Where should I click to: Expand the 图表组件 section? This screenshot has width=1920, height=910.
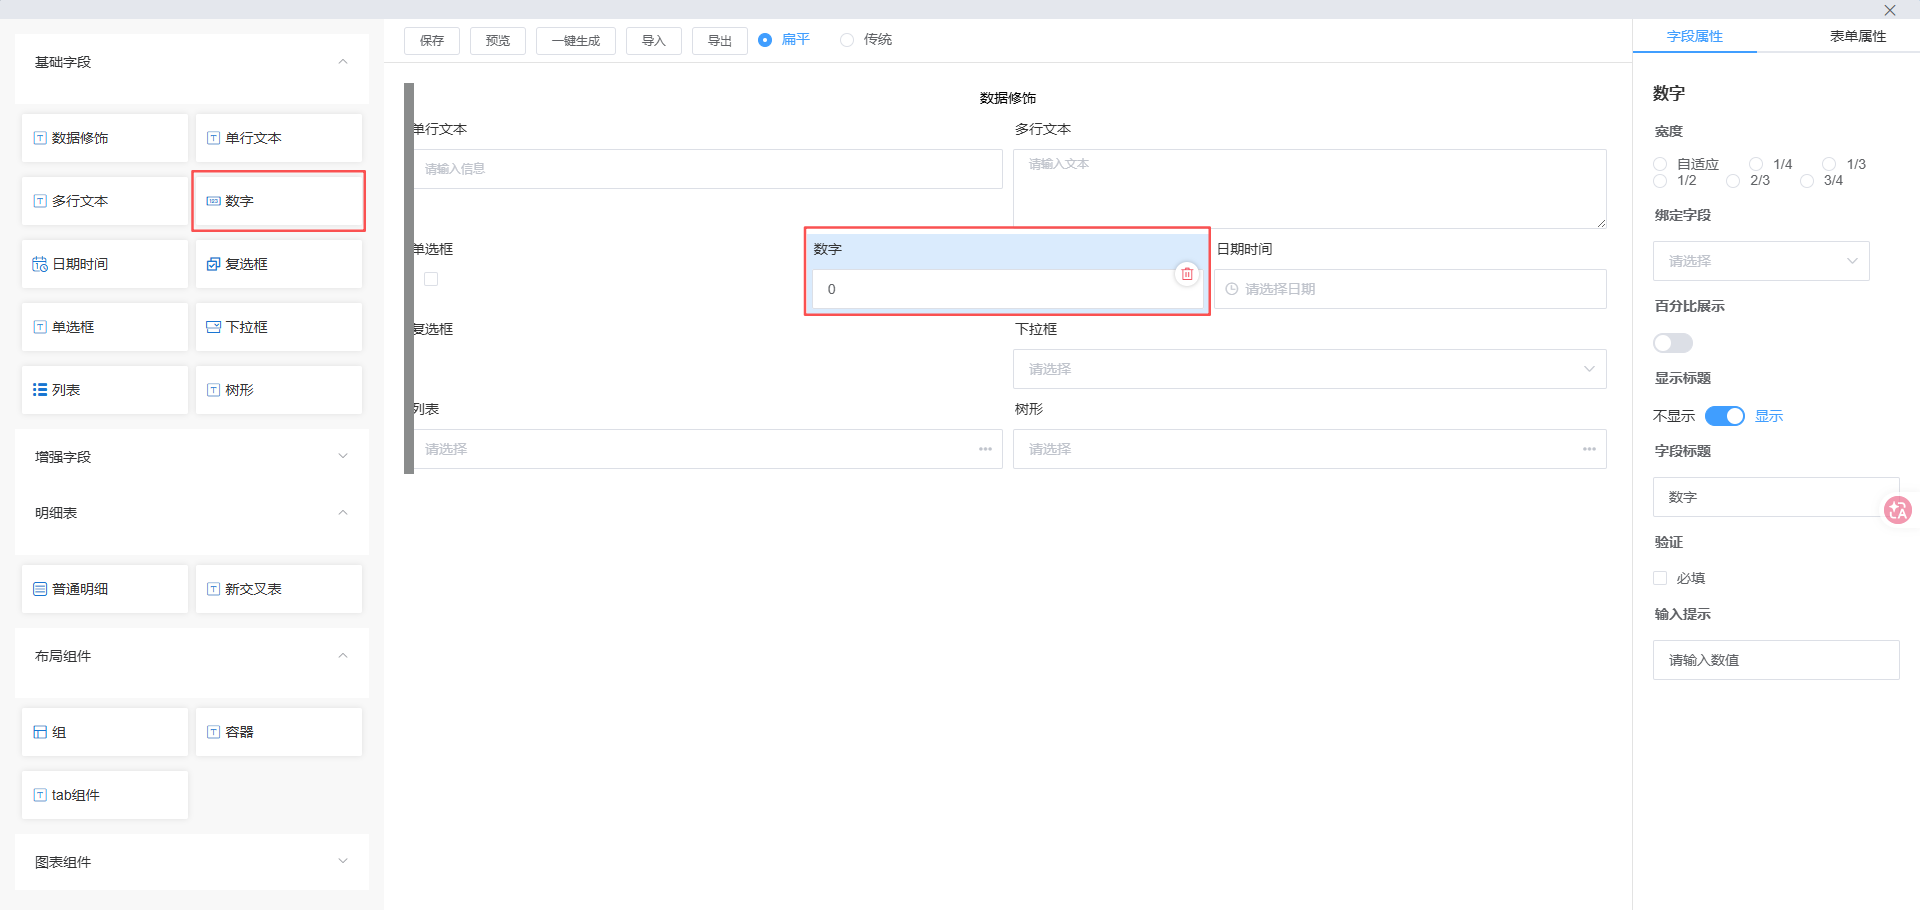tap(343, 861)
